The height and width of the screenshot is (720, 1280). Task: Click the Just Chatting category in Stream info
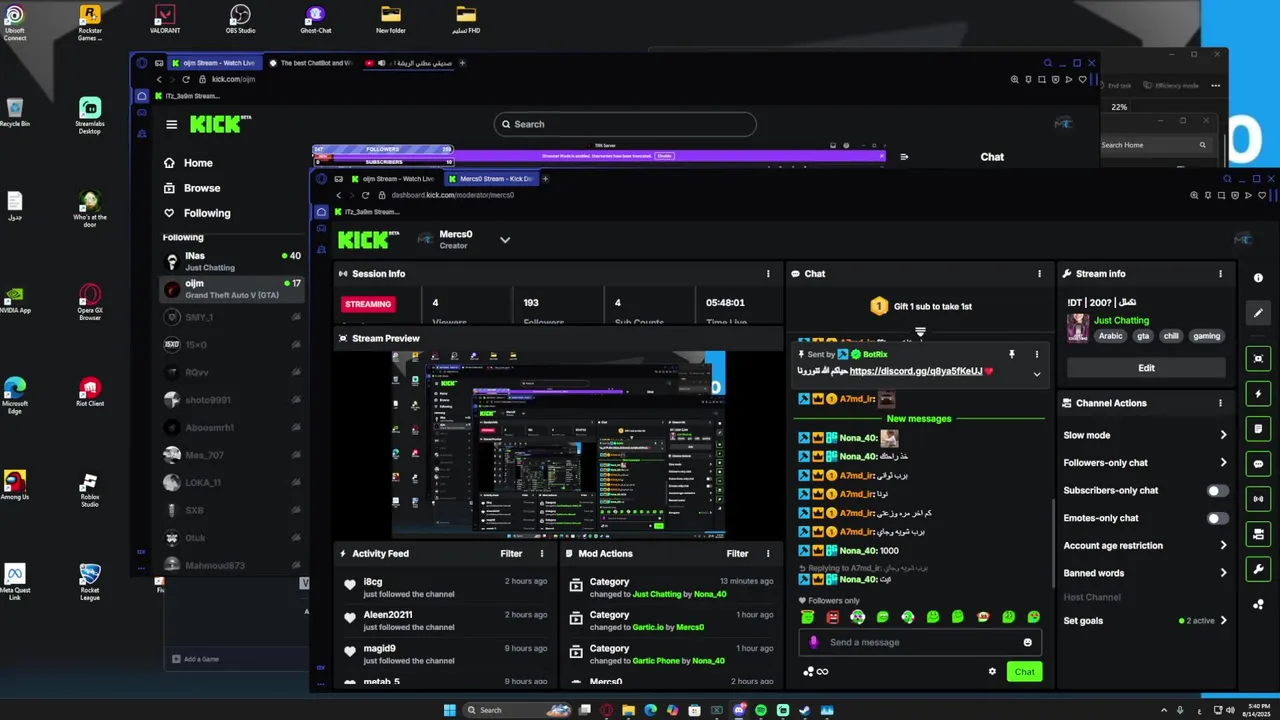tap(1121, 321)
